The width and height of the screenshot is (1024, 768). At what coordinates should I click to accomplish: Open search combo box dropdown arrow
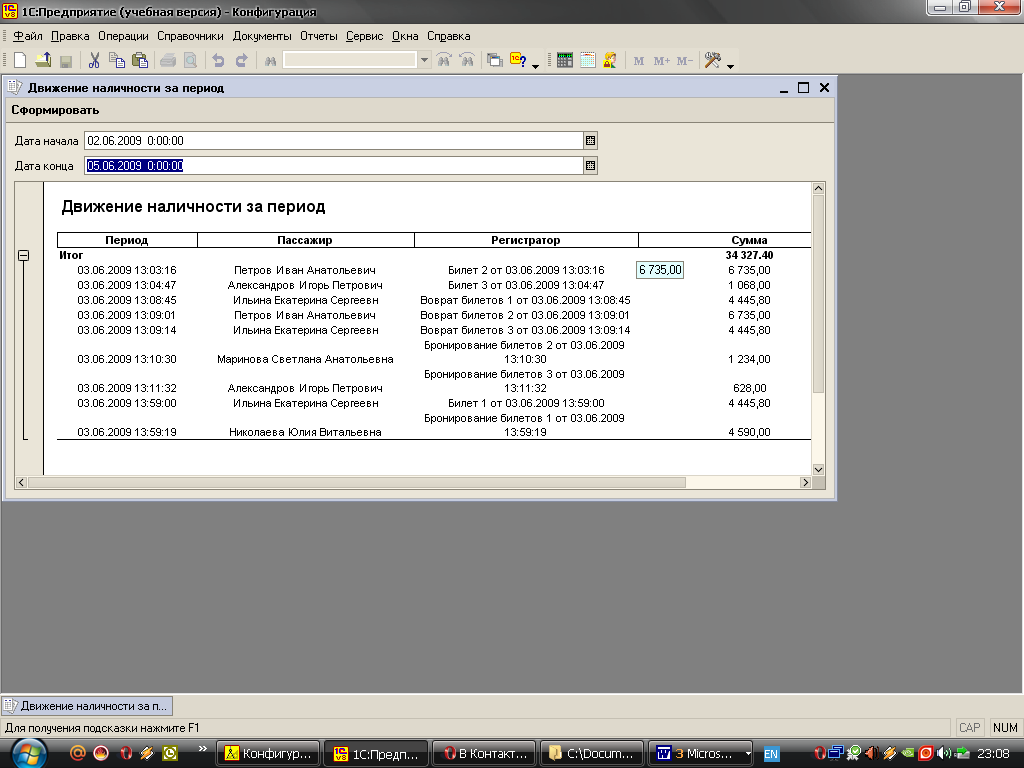tap(424, 60)
